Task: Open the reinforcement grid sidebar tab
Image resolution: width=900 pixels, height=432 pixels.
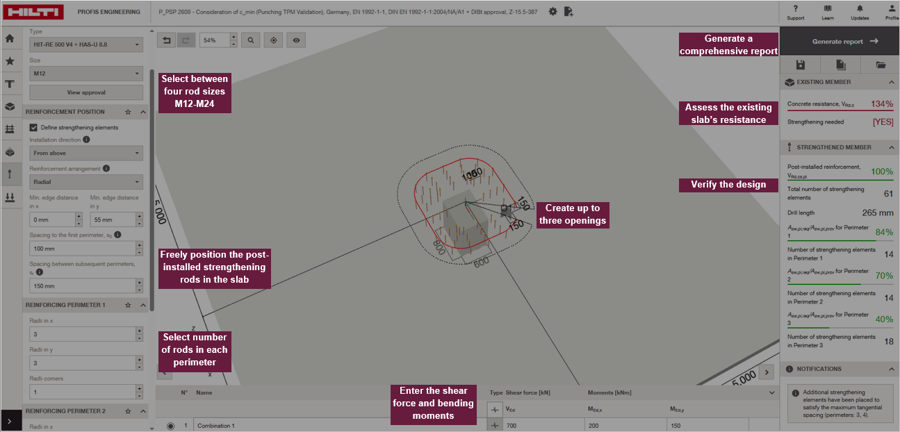Action: [x=10, y=129]
